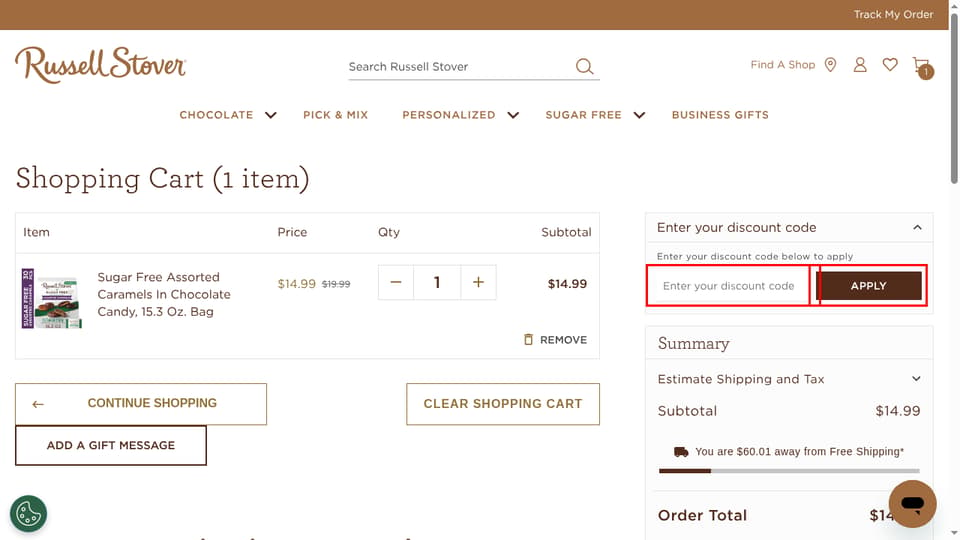Viewport: 960px width, 540px height.
Task: Click the item row subtotal $14.99
Action: tap(567, 283)
